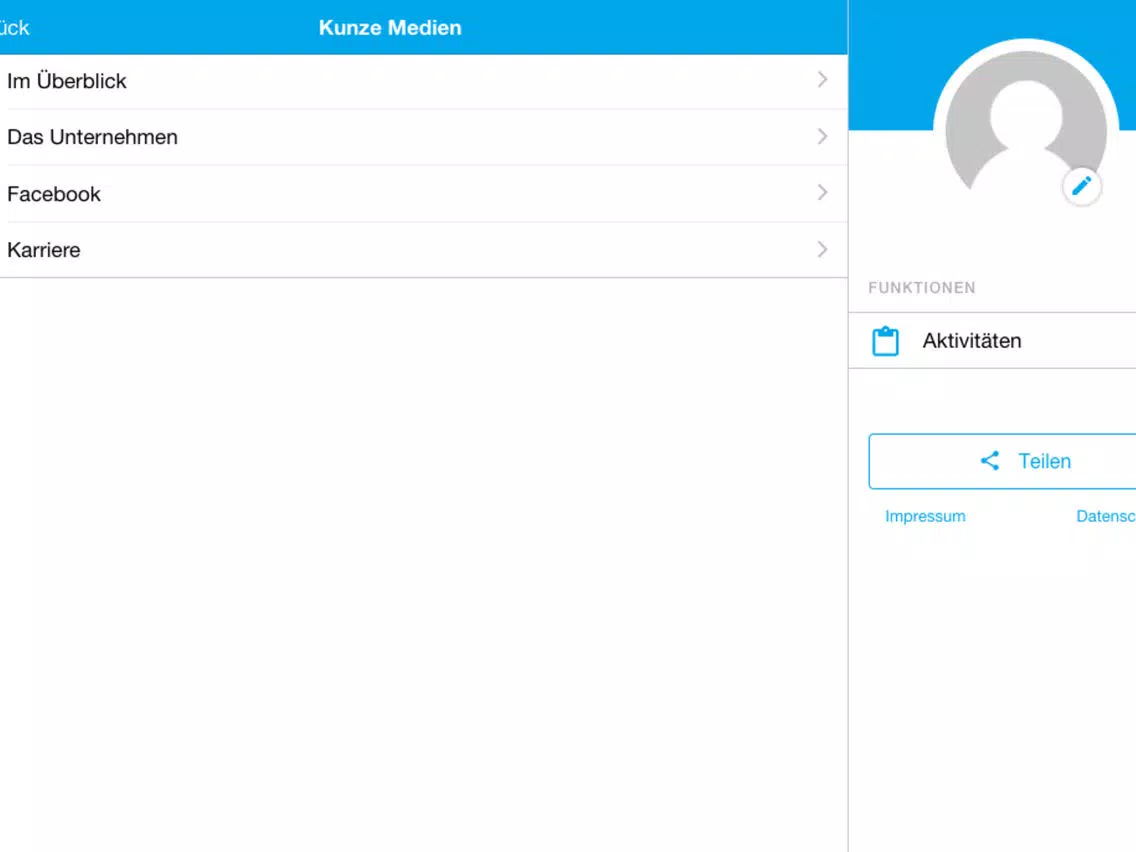Viewport: 1136px width, 852px height.
Task: Expand the chevron on Im Überblick row
Action: tap(822, 80)
